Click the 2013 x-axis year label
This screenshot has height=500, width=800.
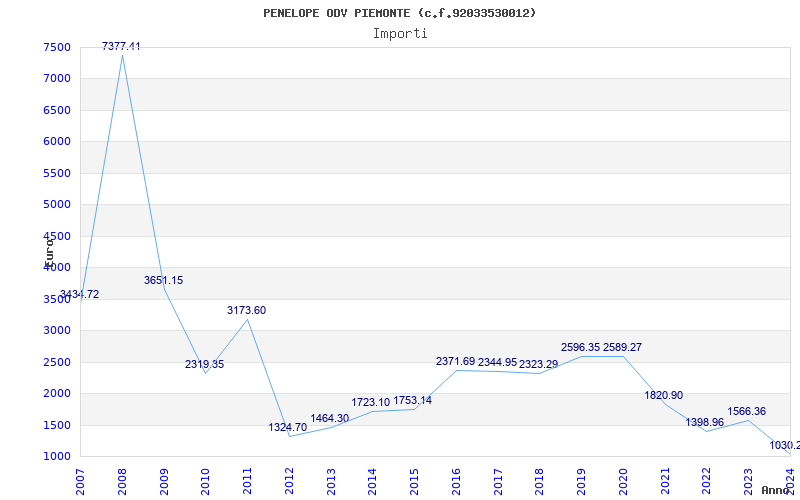tap(331, 481)
